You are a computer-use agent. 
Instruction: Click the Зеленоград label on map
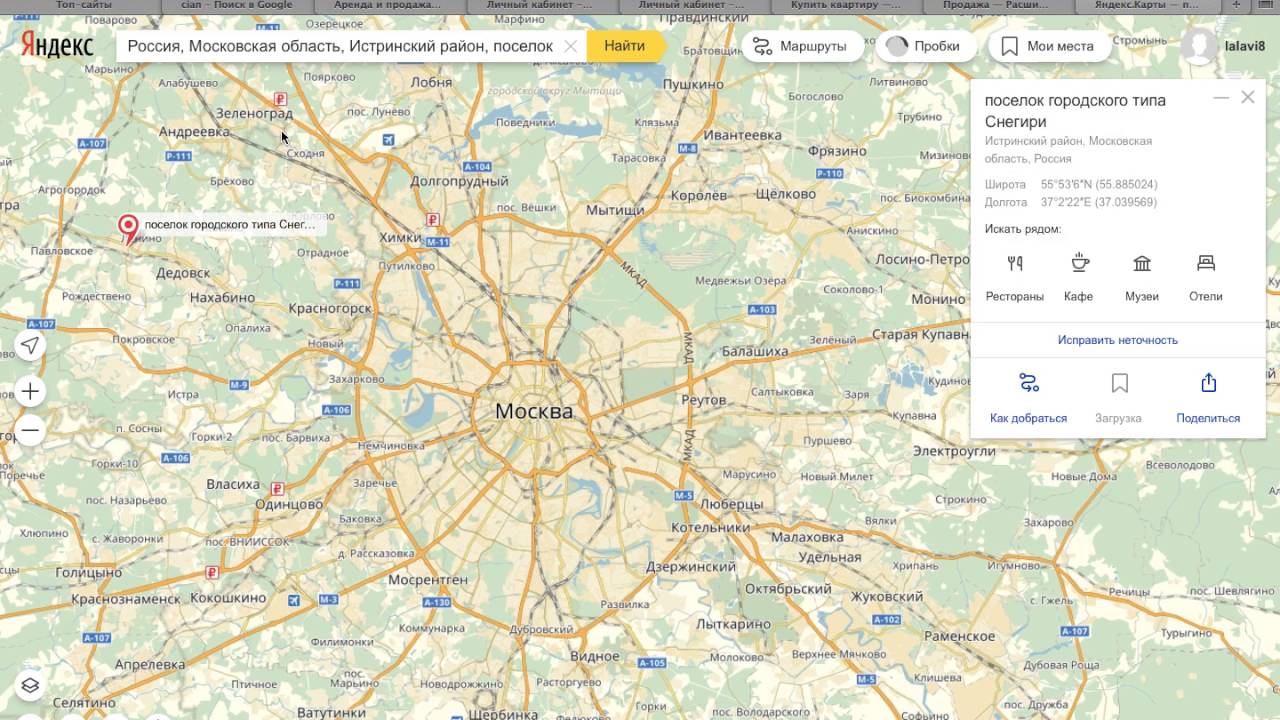[x=254, y=113]
